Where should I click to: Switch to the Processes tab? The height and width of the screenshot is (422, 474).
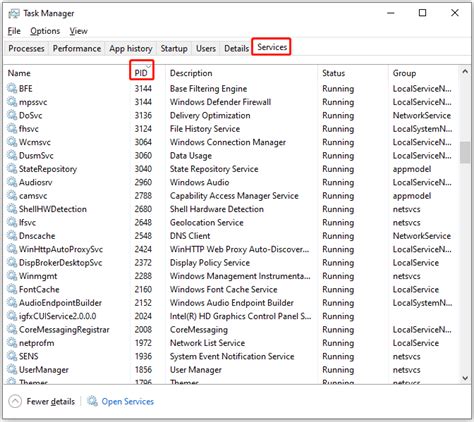point(26,48)
